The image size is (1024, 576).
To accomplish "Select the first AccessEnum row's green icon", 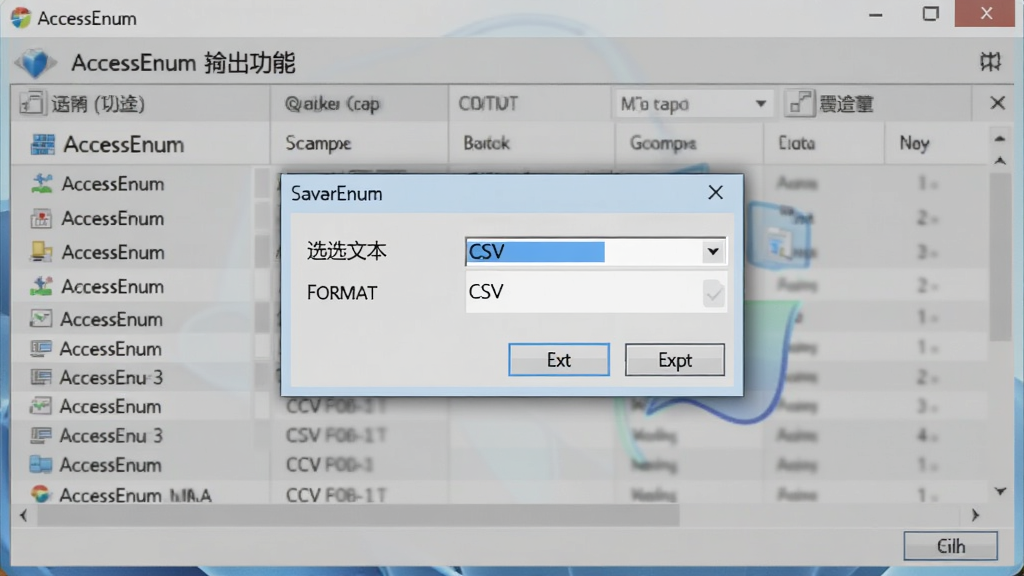I will 42,184.
